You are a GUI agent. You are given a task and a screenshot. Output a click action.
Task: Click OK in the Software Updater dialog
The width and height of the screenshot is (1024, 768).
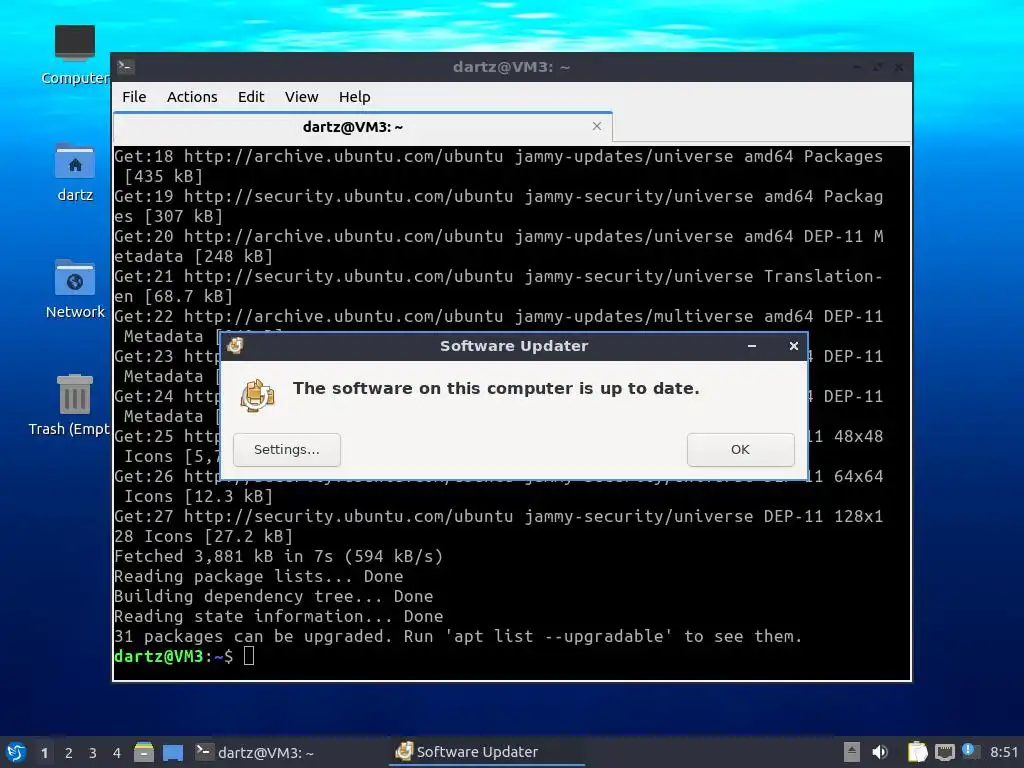click(x=741, y=449)
